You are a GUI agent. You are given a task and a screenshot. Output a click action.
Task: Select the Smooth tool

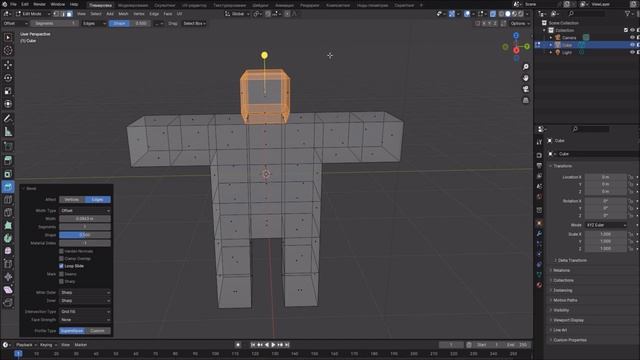(8, 251)
